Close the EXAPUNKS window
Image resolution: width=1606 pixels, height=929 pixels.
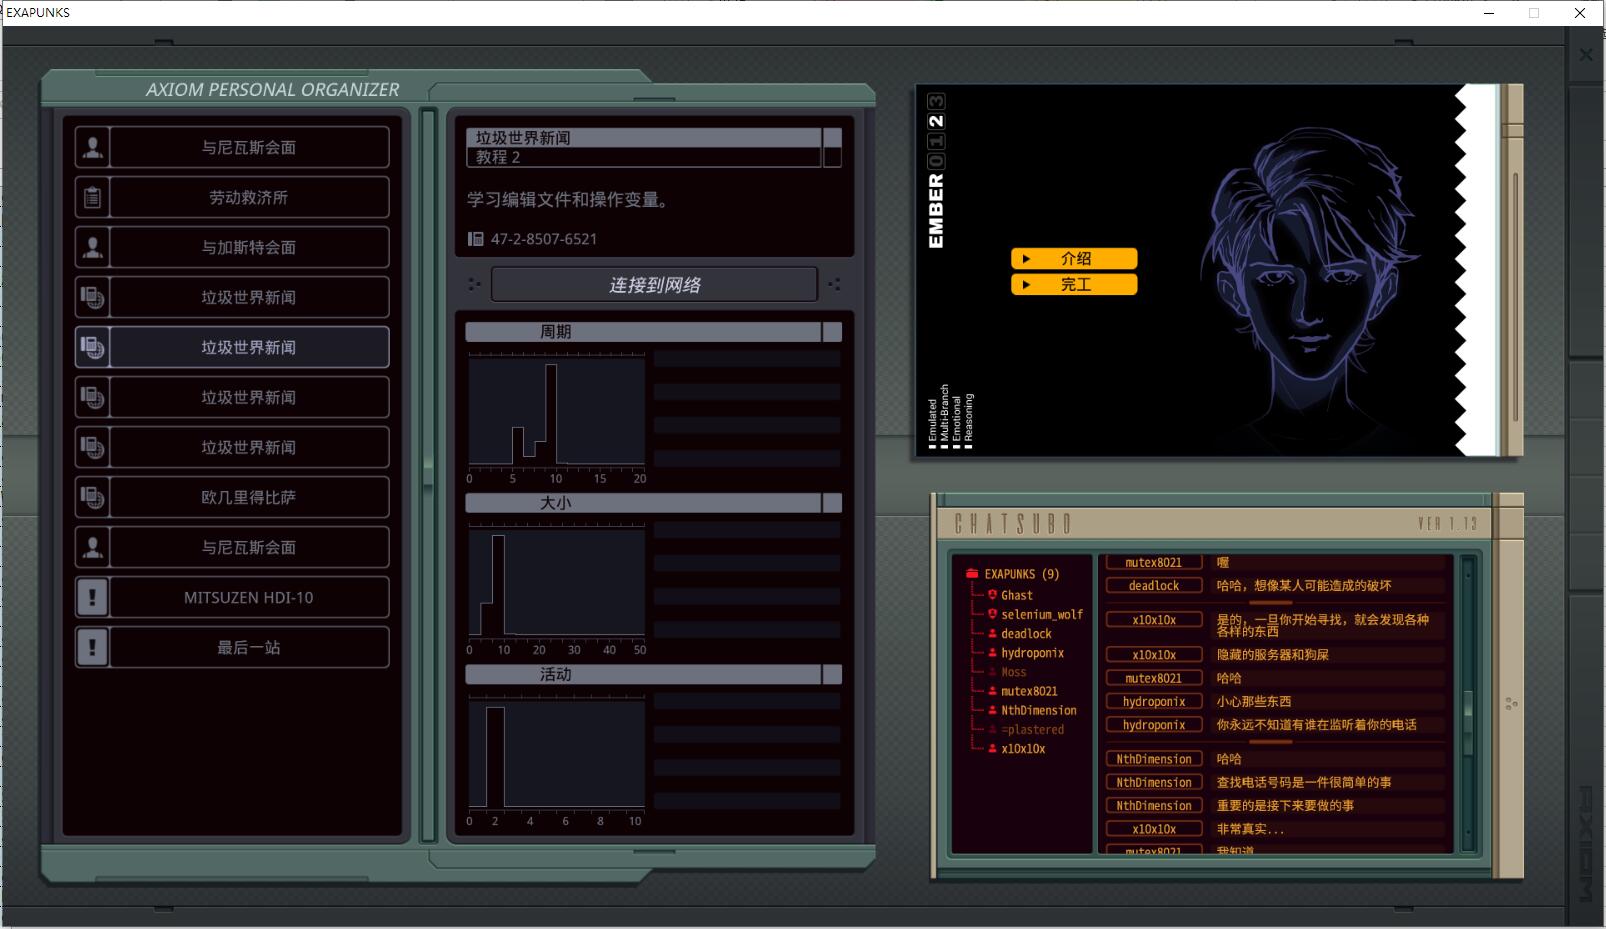pyautogui.click(x=1580, y=13)
